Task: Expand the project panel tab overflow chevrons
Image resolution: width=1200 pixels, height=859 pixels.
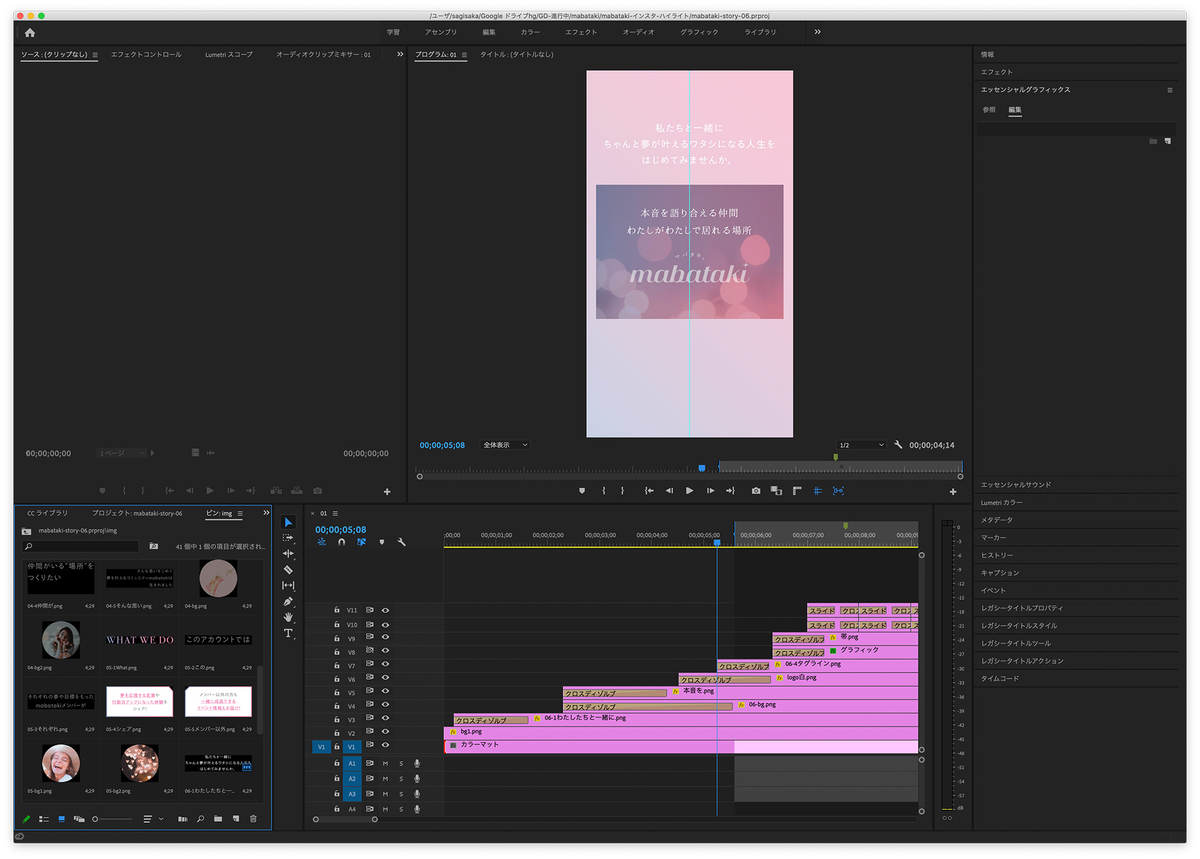Action: pos(265,512)
